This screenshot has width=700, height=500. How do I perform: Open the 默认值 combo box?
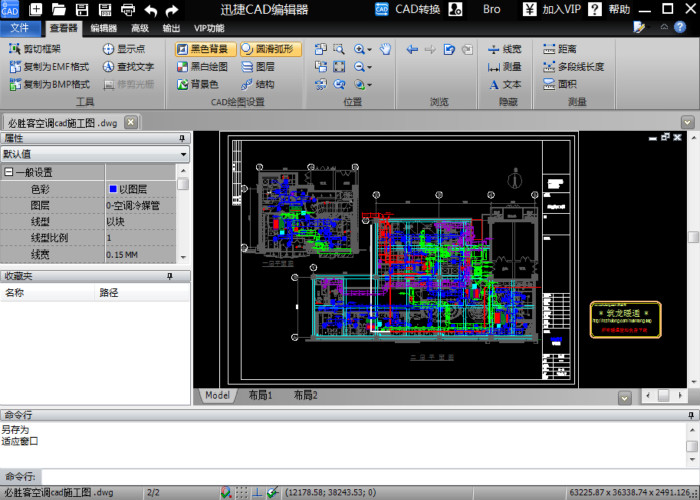click(x=95, y=154)
